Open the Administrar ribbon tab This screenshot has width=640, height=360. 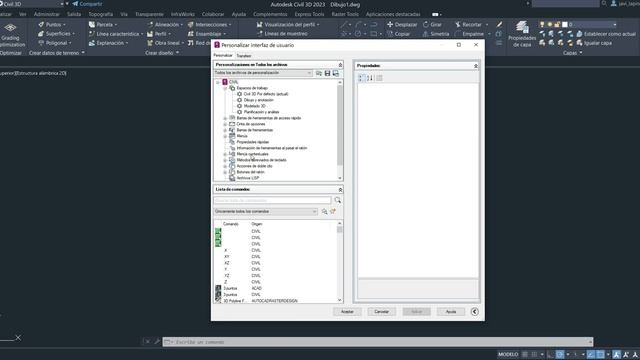47,14
